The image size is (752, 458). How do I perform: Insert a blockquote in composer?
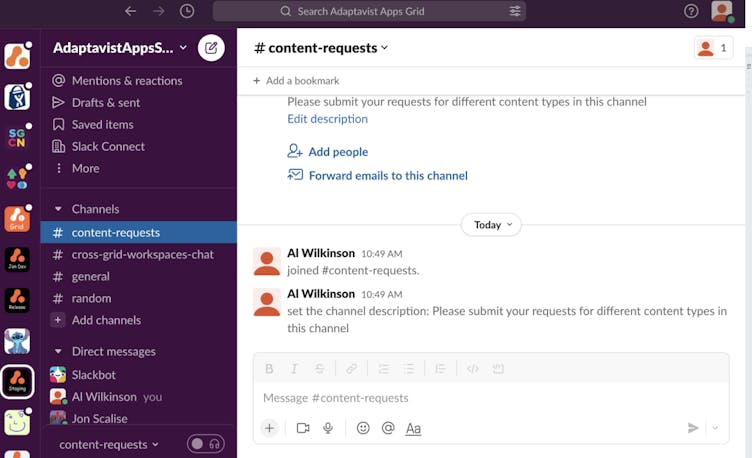click(x=440, y=368)
